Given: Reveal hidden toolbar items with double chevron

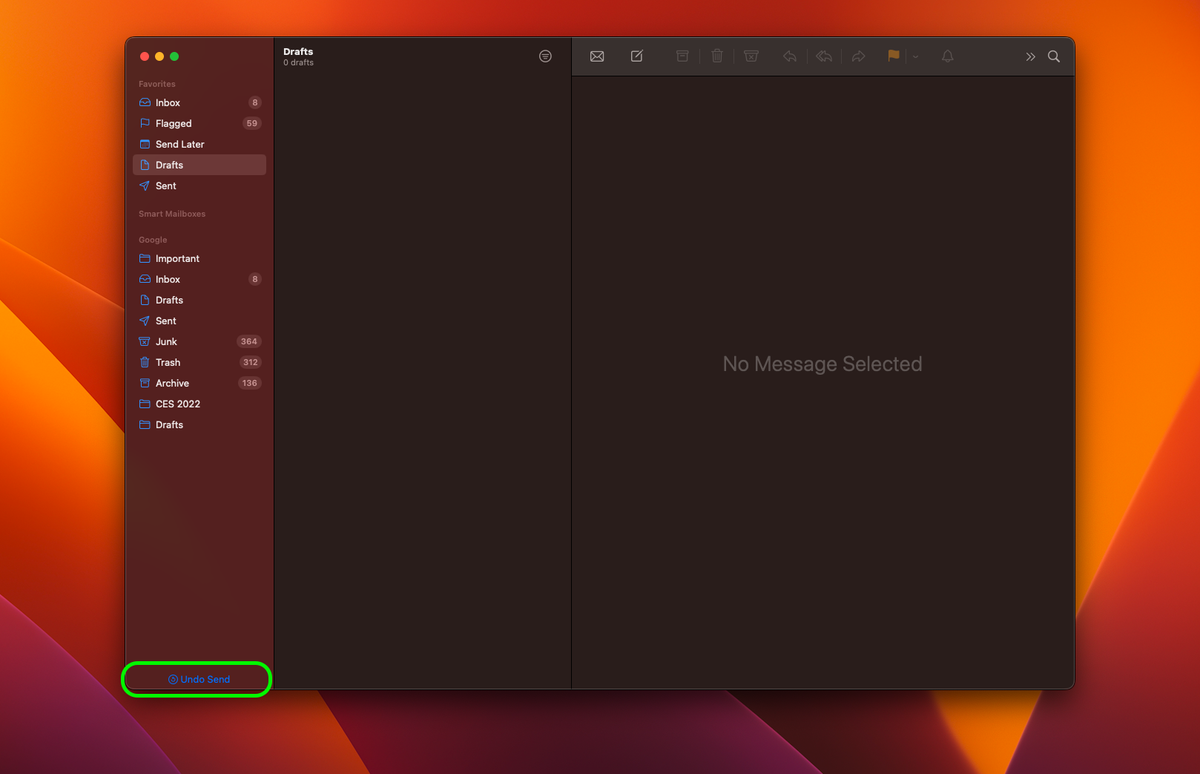Looking at the screenshot, I should (1030, 56).
